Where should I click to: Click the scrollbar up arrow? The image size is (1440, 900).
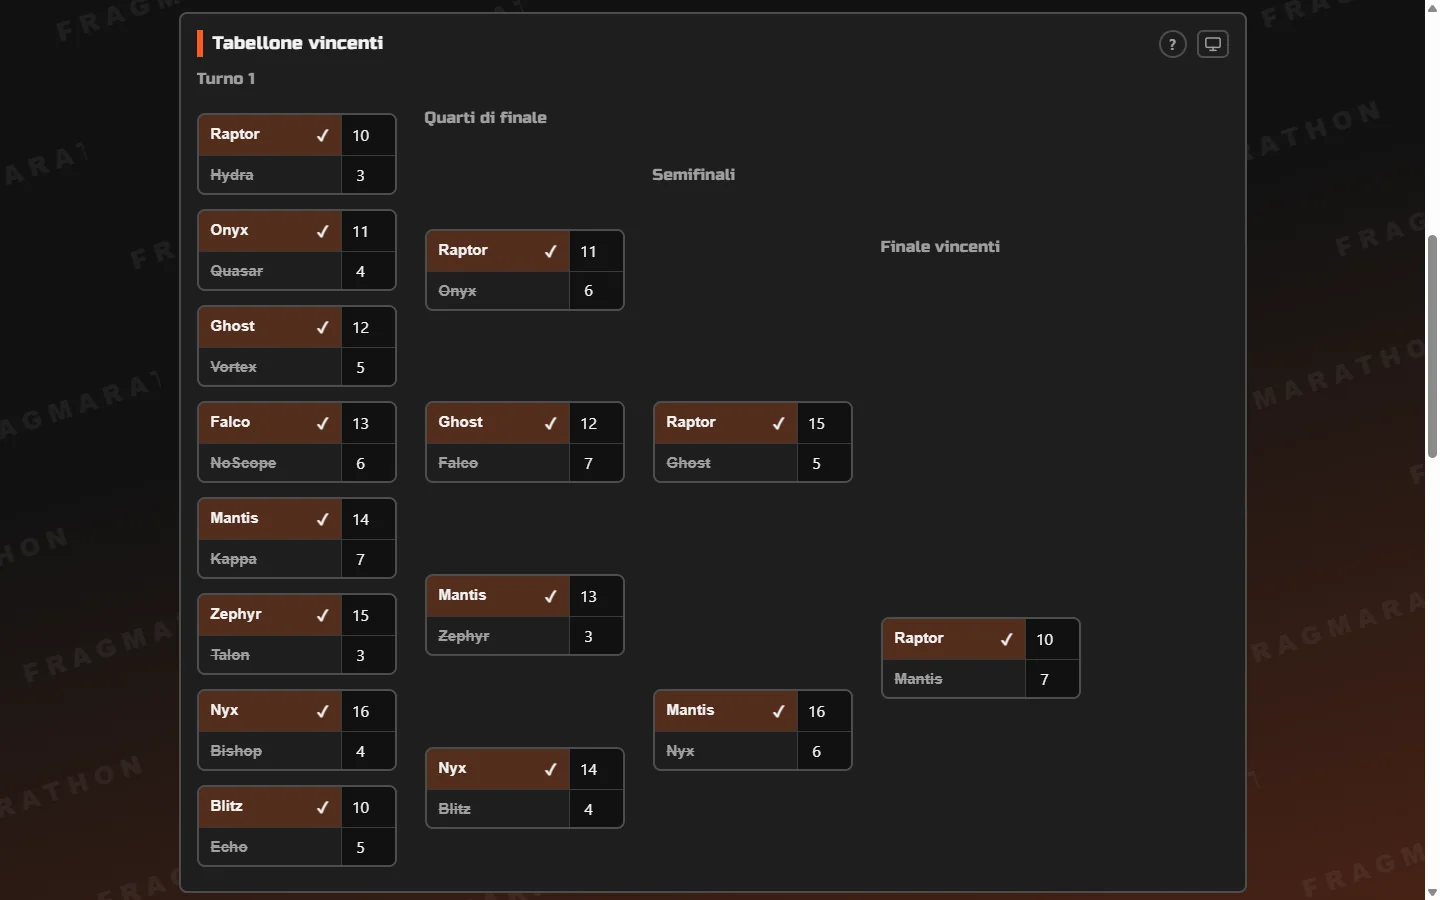tap(1432, 7)
